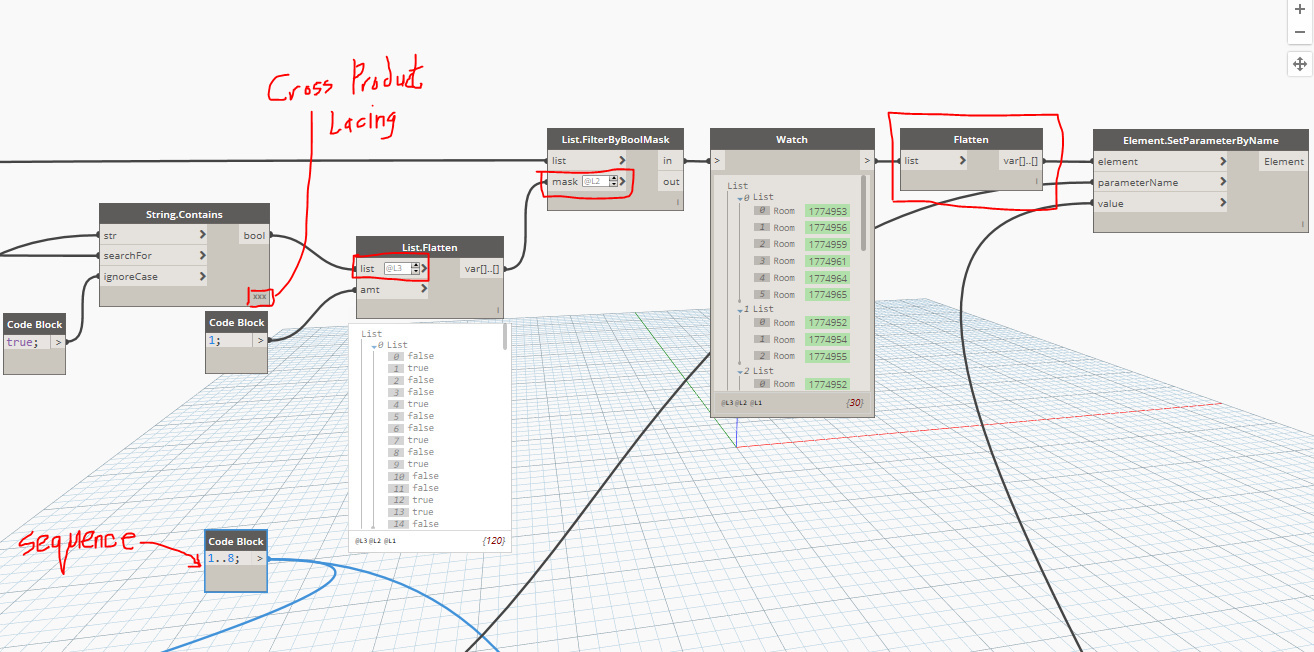This screenshot has width=1314, height=652.
Task: Collapse 0 List in List.Flatten preview
Action: tap(374, 345)
